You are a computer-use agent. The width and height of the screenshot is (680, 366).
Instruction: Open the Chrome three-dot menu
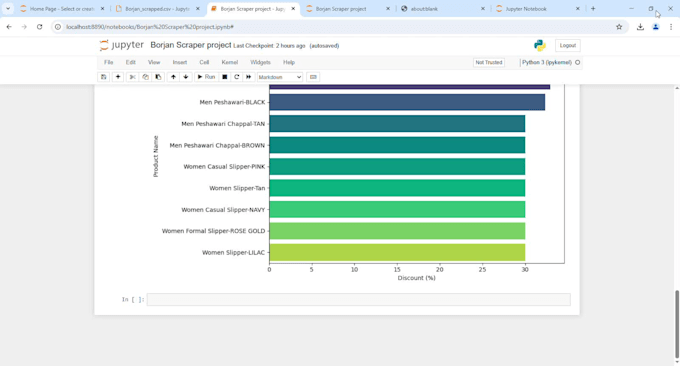tap(670, 27)
